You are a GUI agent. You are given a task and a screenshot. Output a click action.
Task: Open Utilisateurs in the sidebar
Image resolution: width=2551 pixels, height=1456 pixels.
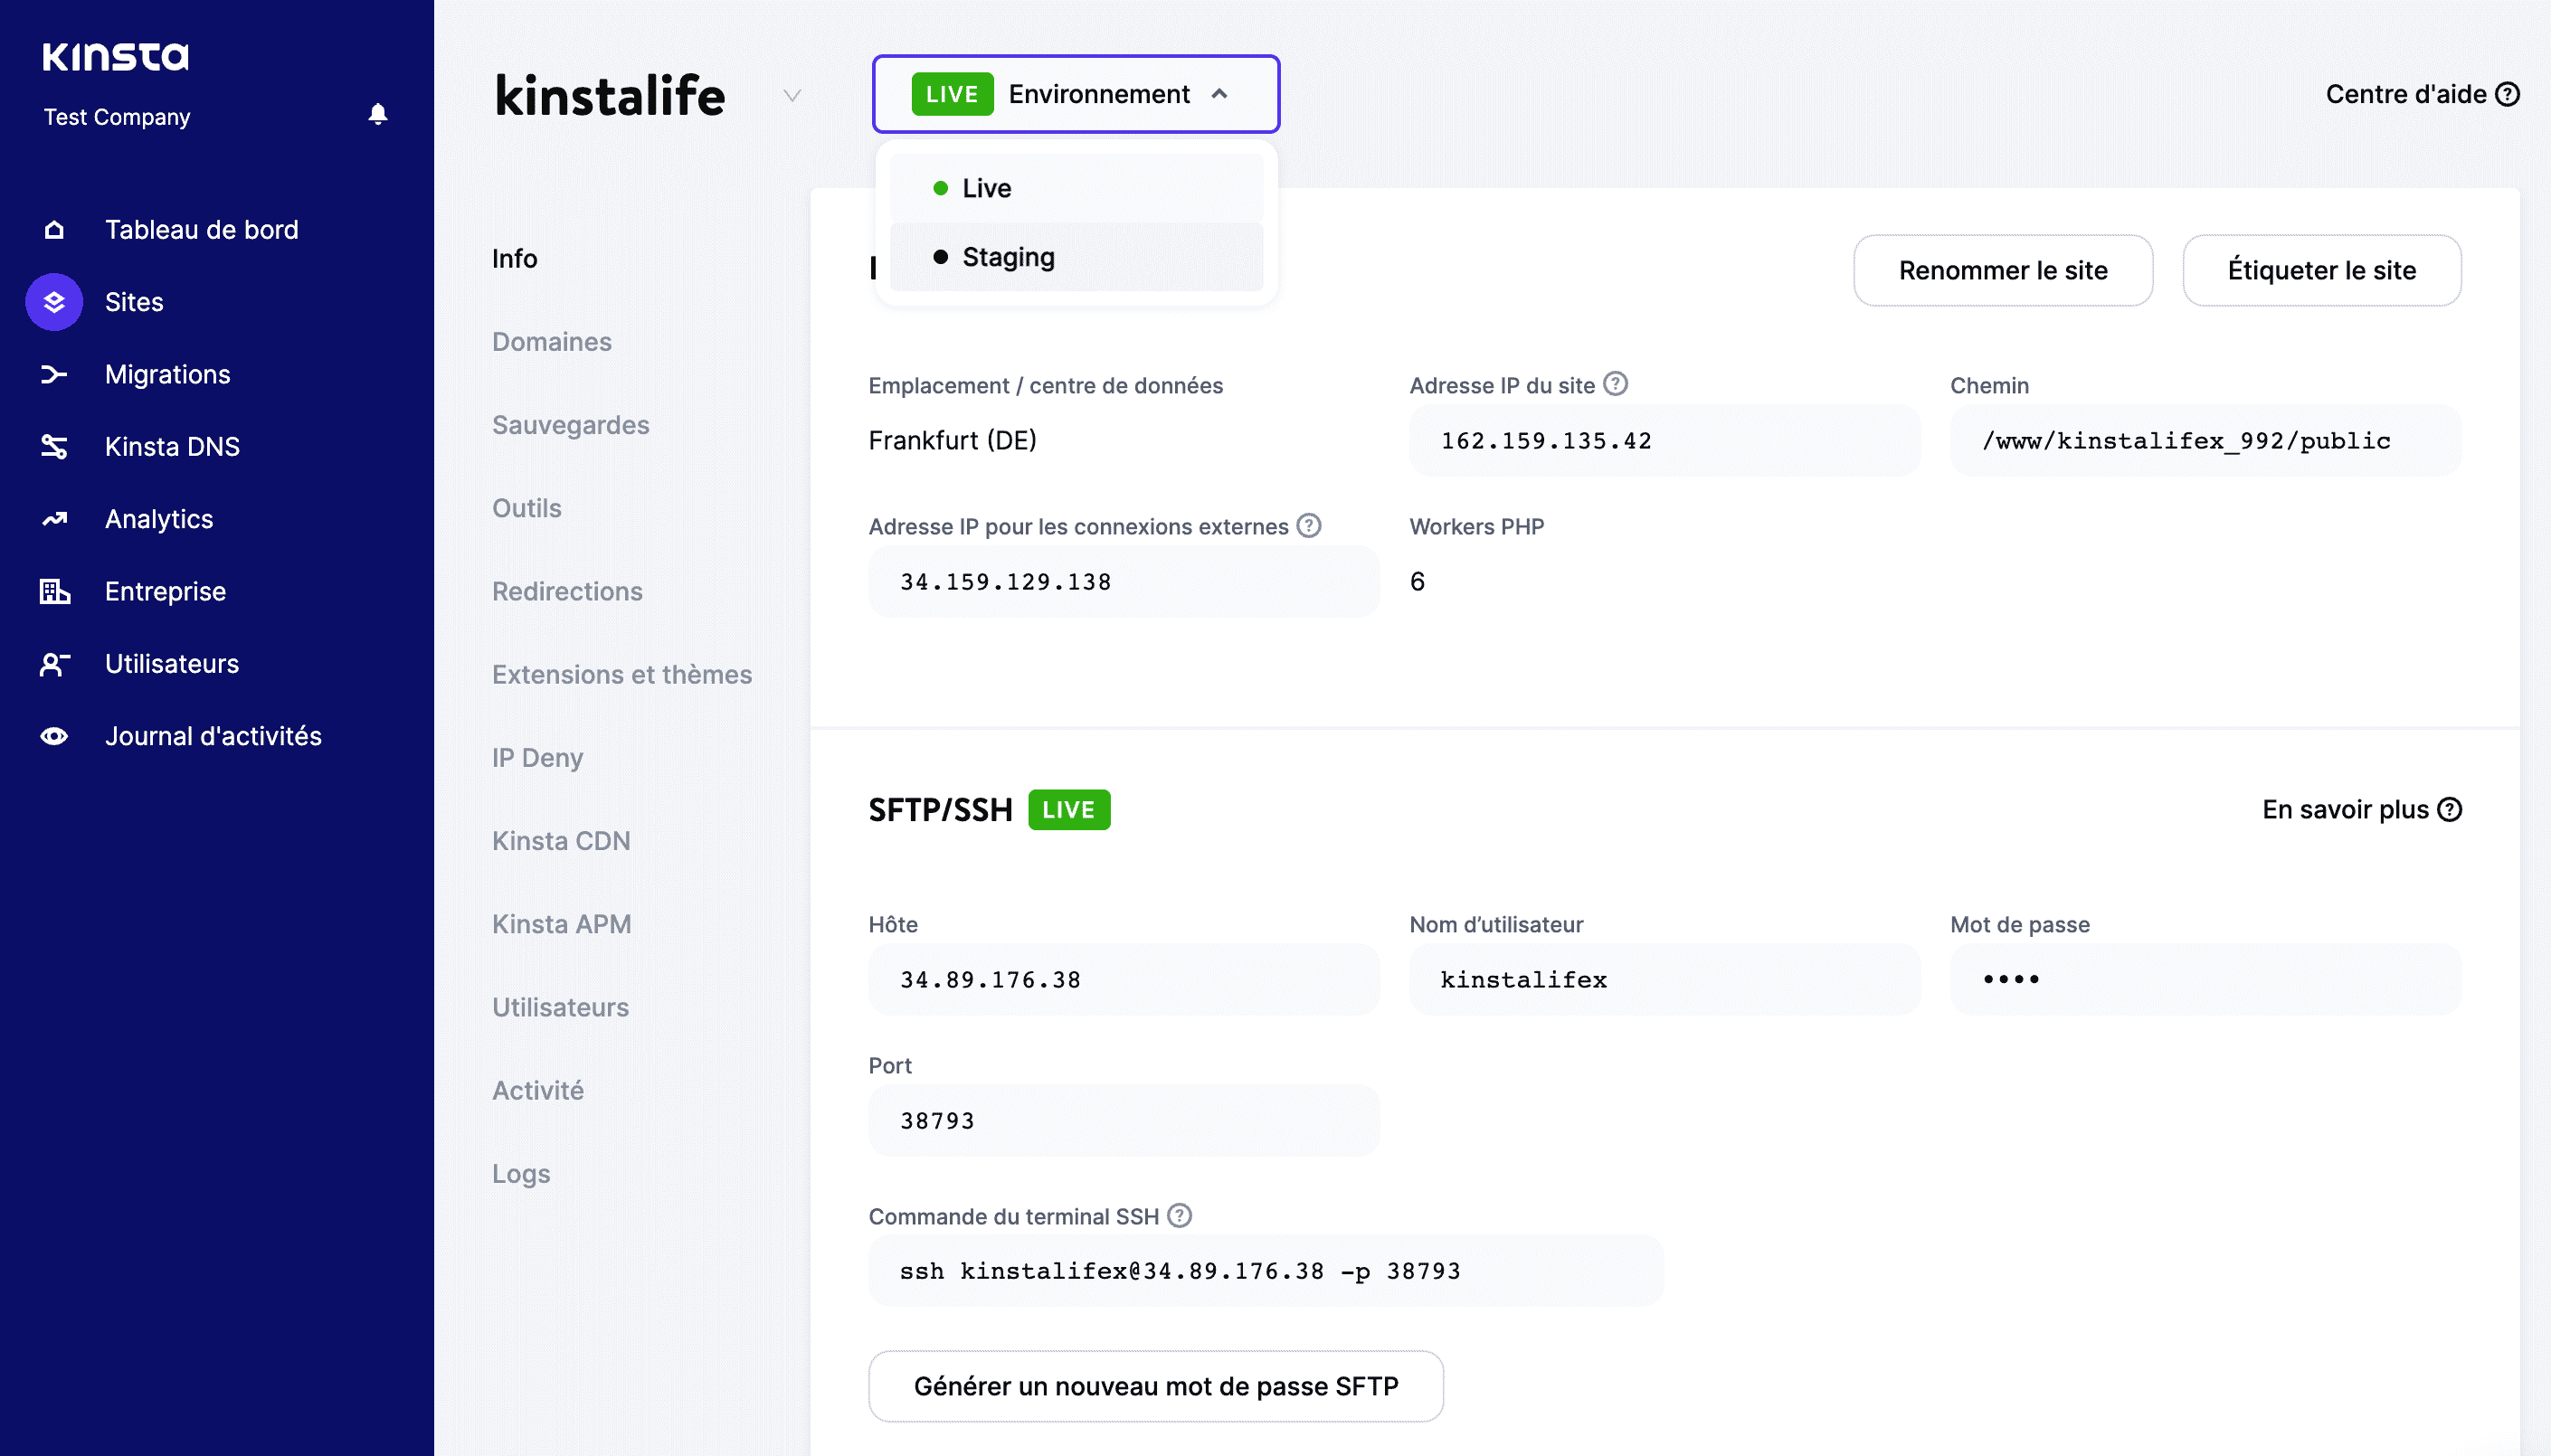pos(170,663)
